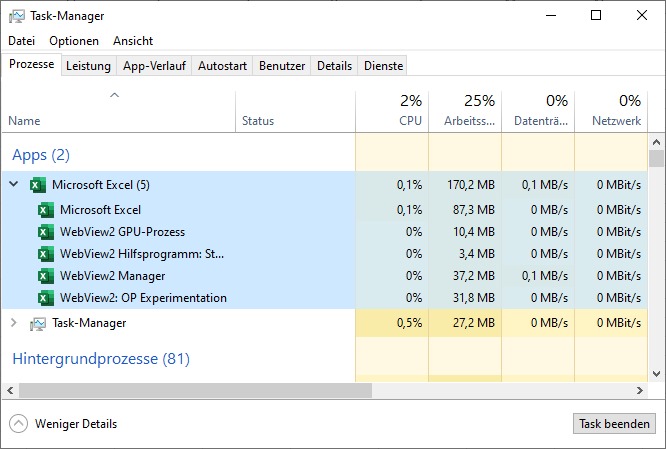Click vertical scrollbar down arrow
Screen dimensions: 666x449
tap(656, 374)
